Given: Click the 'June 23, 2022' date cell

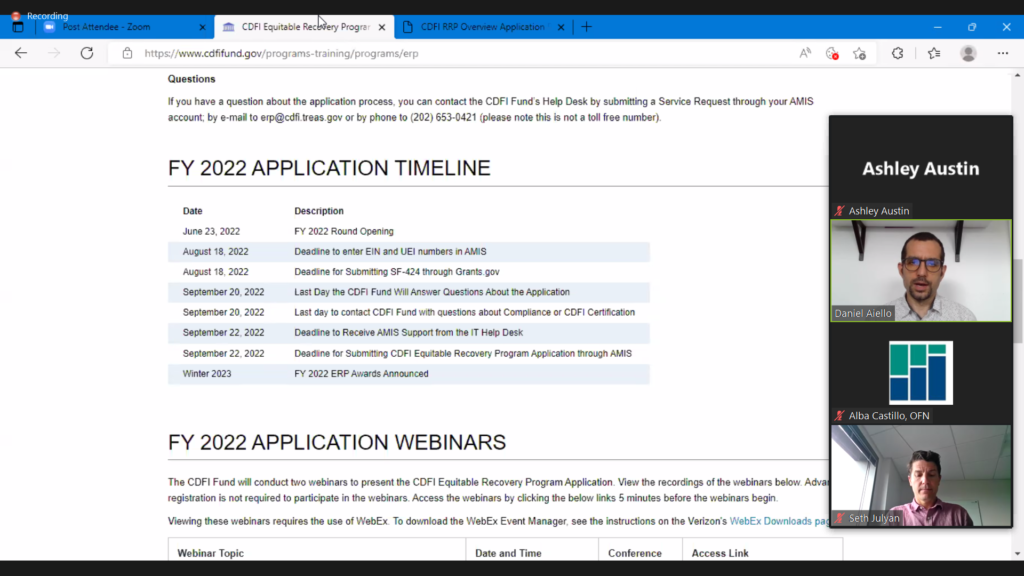Looking at the screenshot, I should point(211,231).
